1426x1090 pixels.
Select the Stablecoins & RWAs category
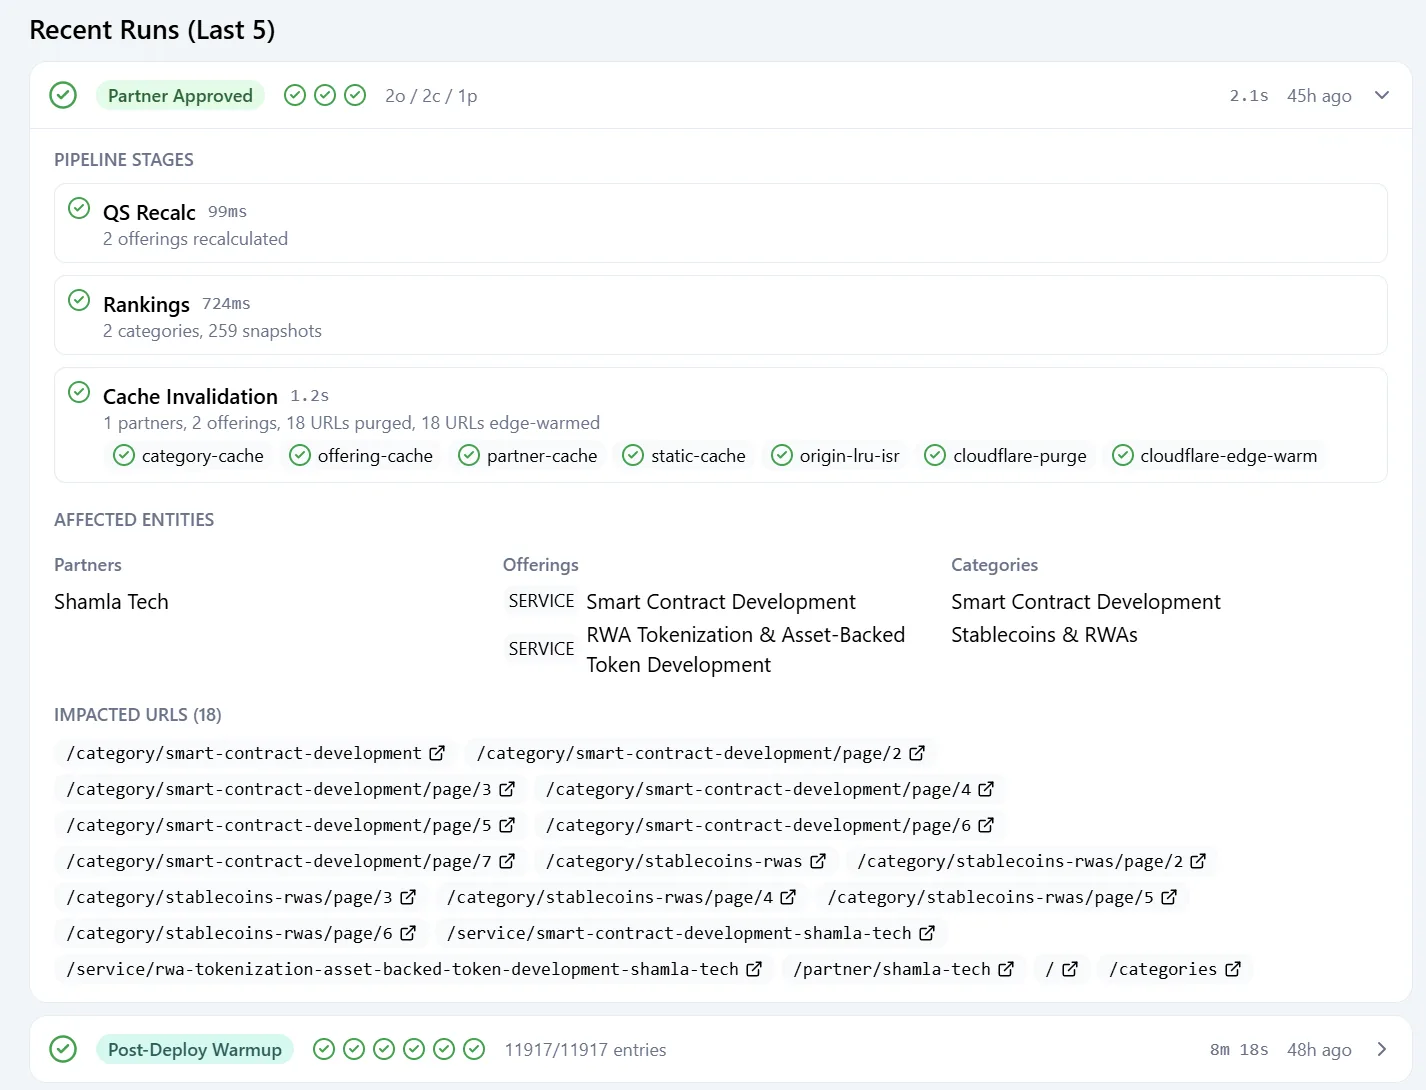[x=1044, y=634]
